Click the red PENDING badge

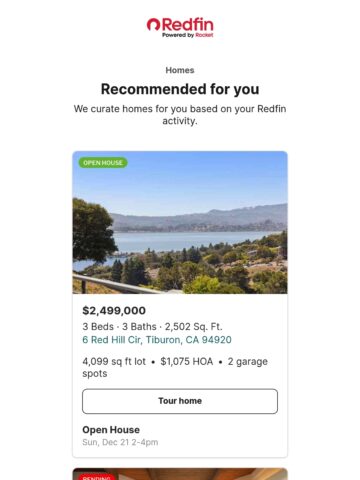pyautogui.click(x=96, y=477)
